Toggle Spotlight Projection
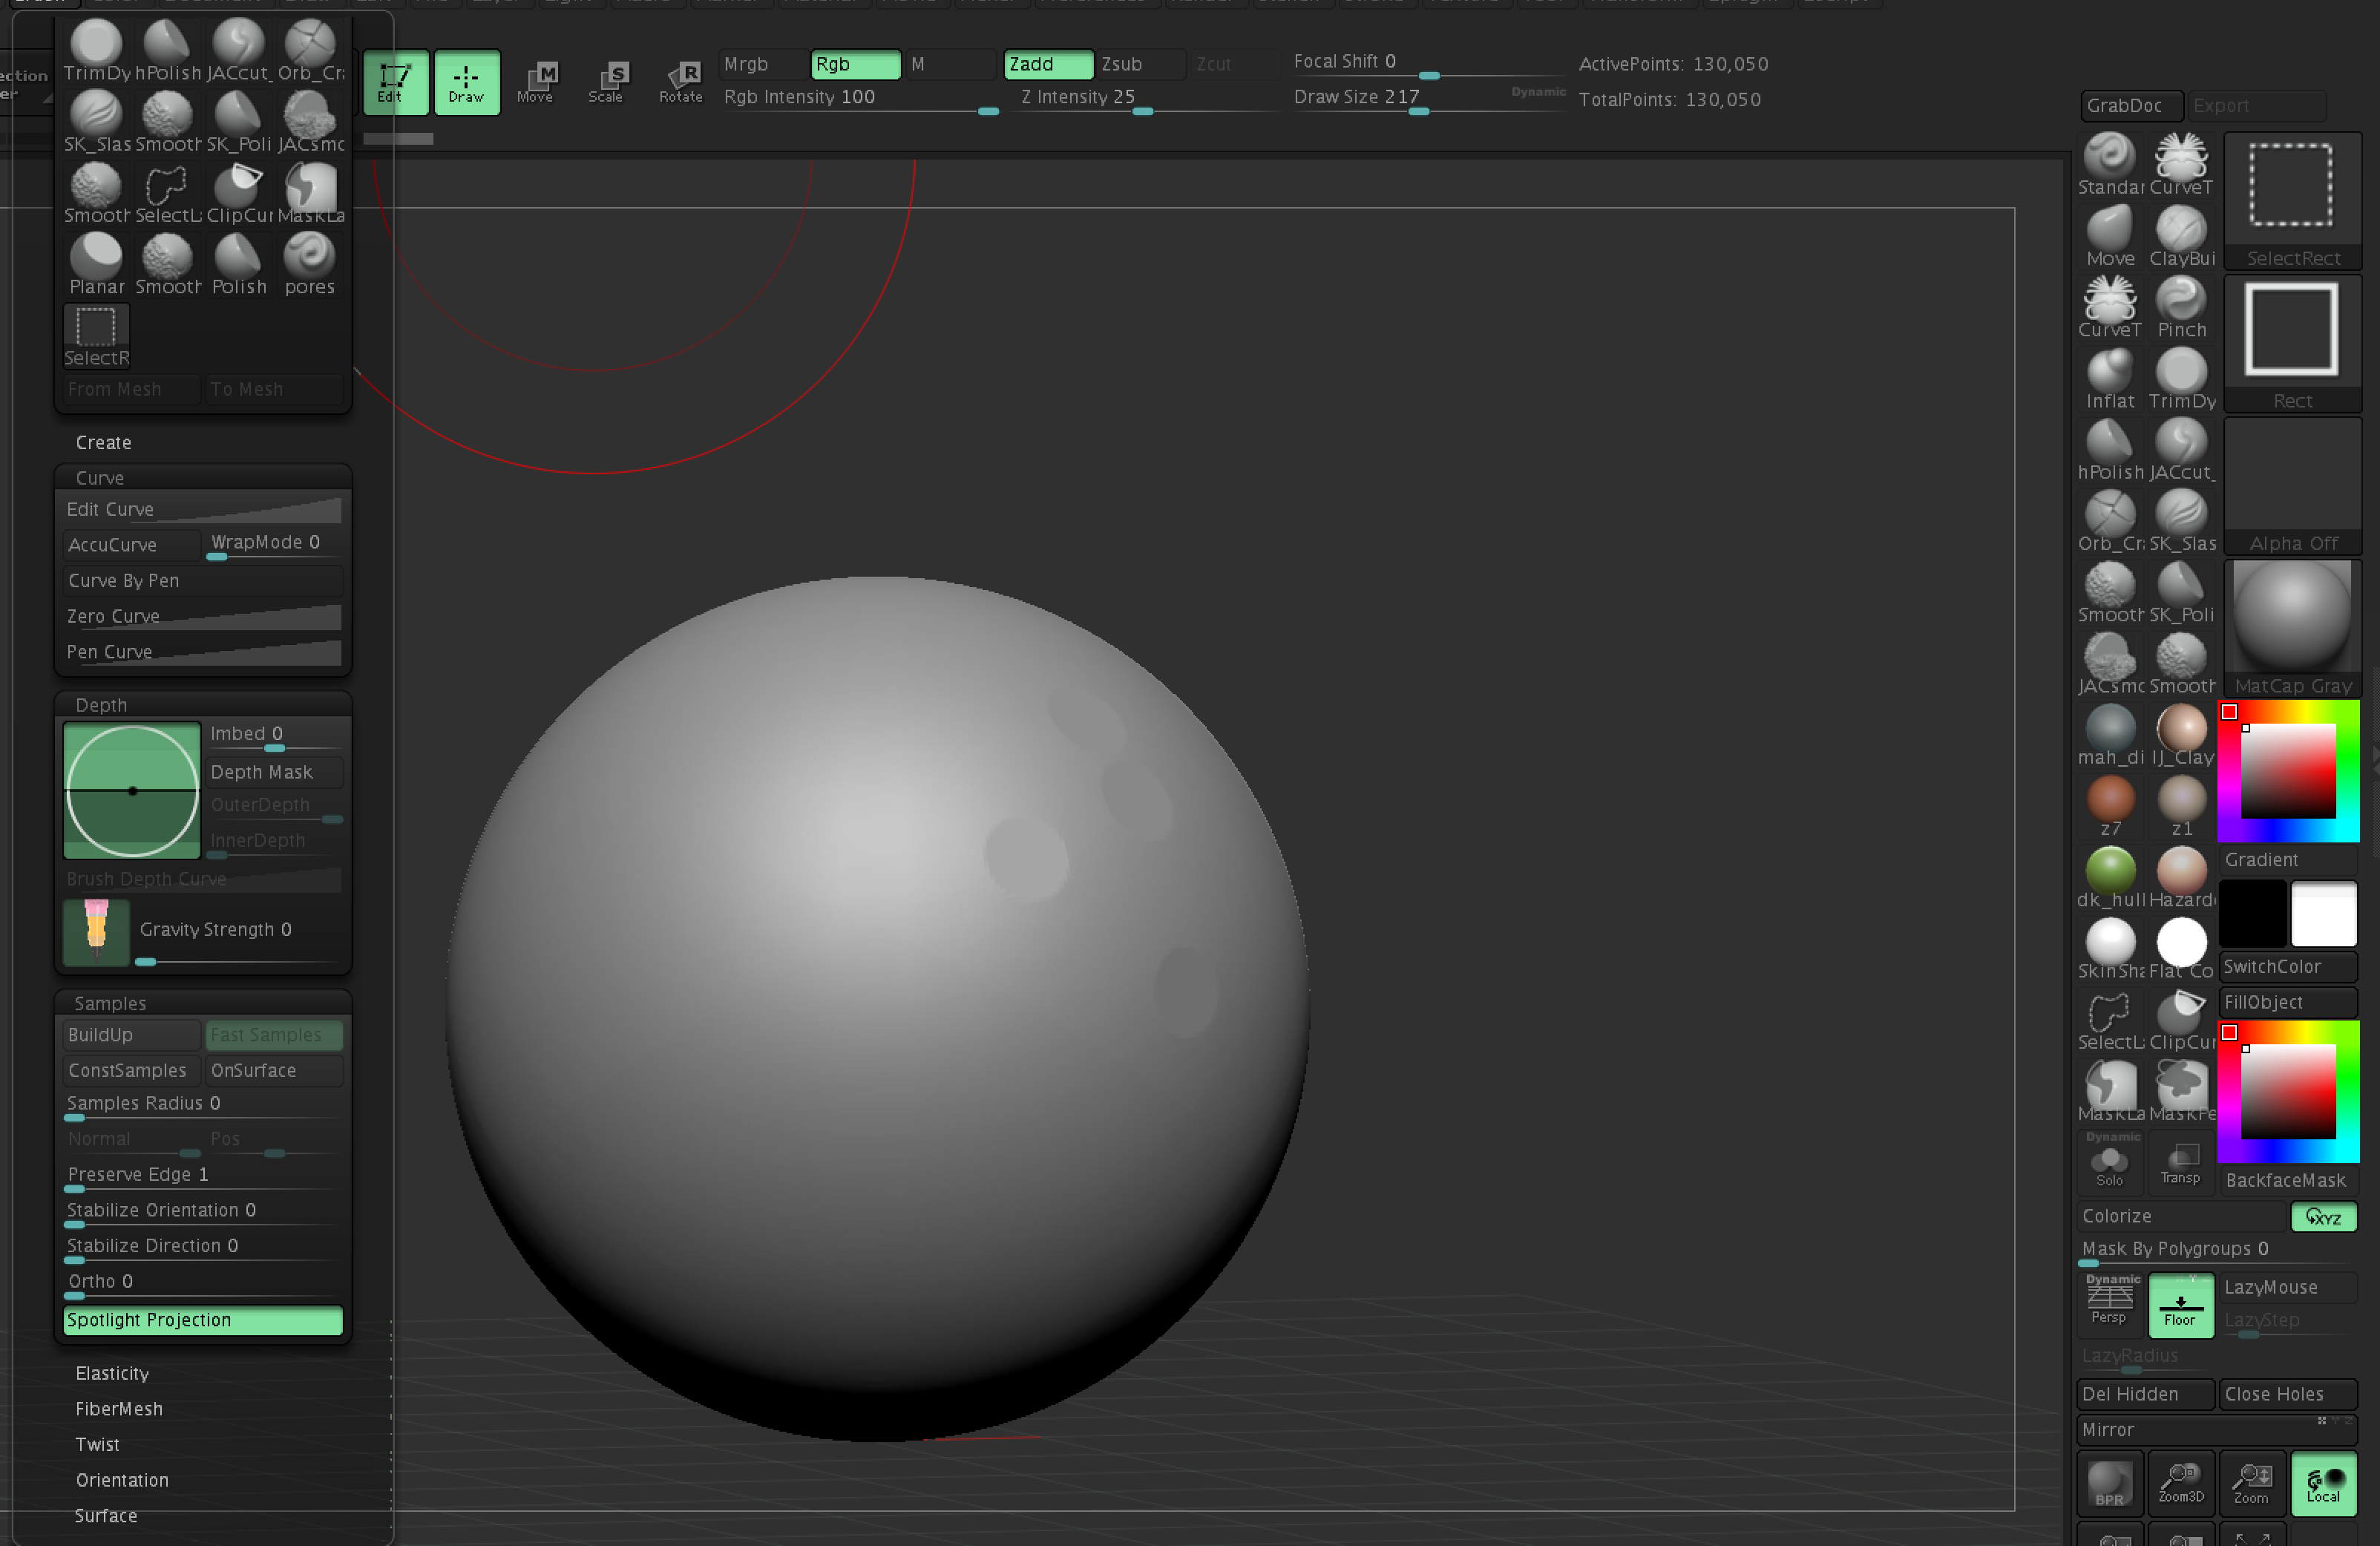 point(203,1320)
